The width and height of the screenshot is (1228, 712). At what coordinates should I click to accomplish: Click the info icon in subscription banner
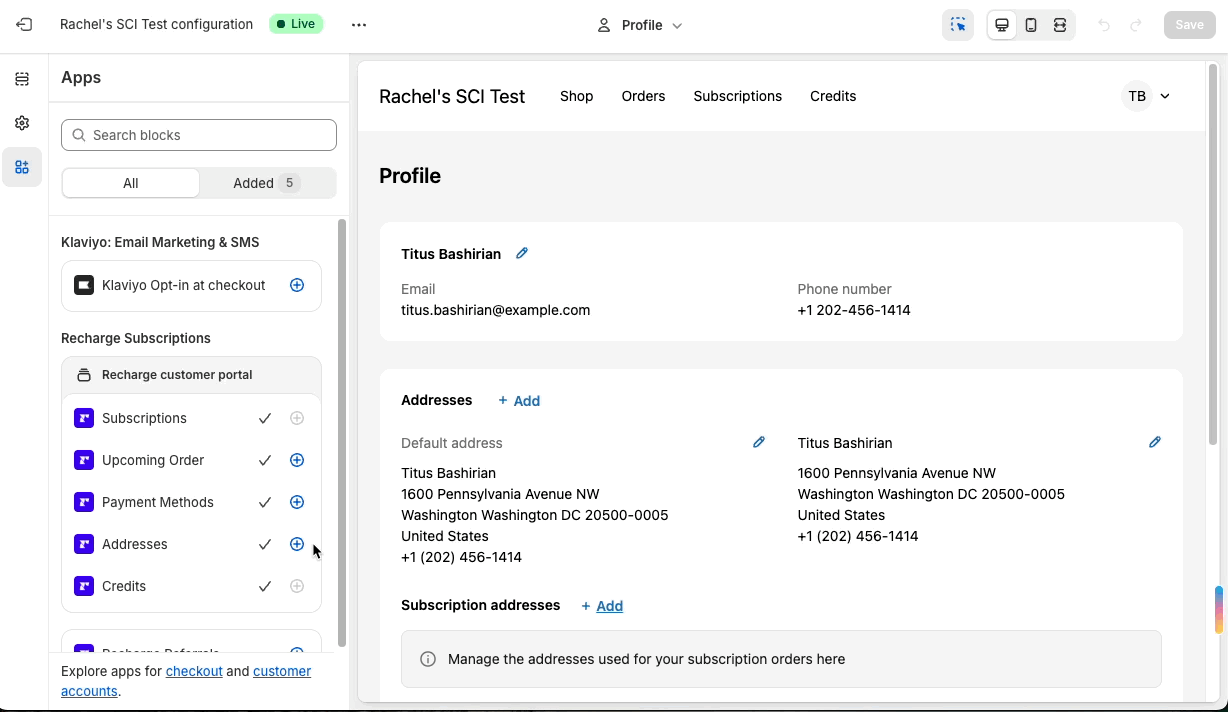click(428, 659)
